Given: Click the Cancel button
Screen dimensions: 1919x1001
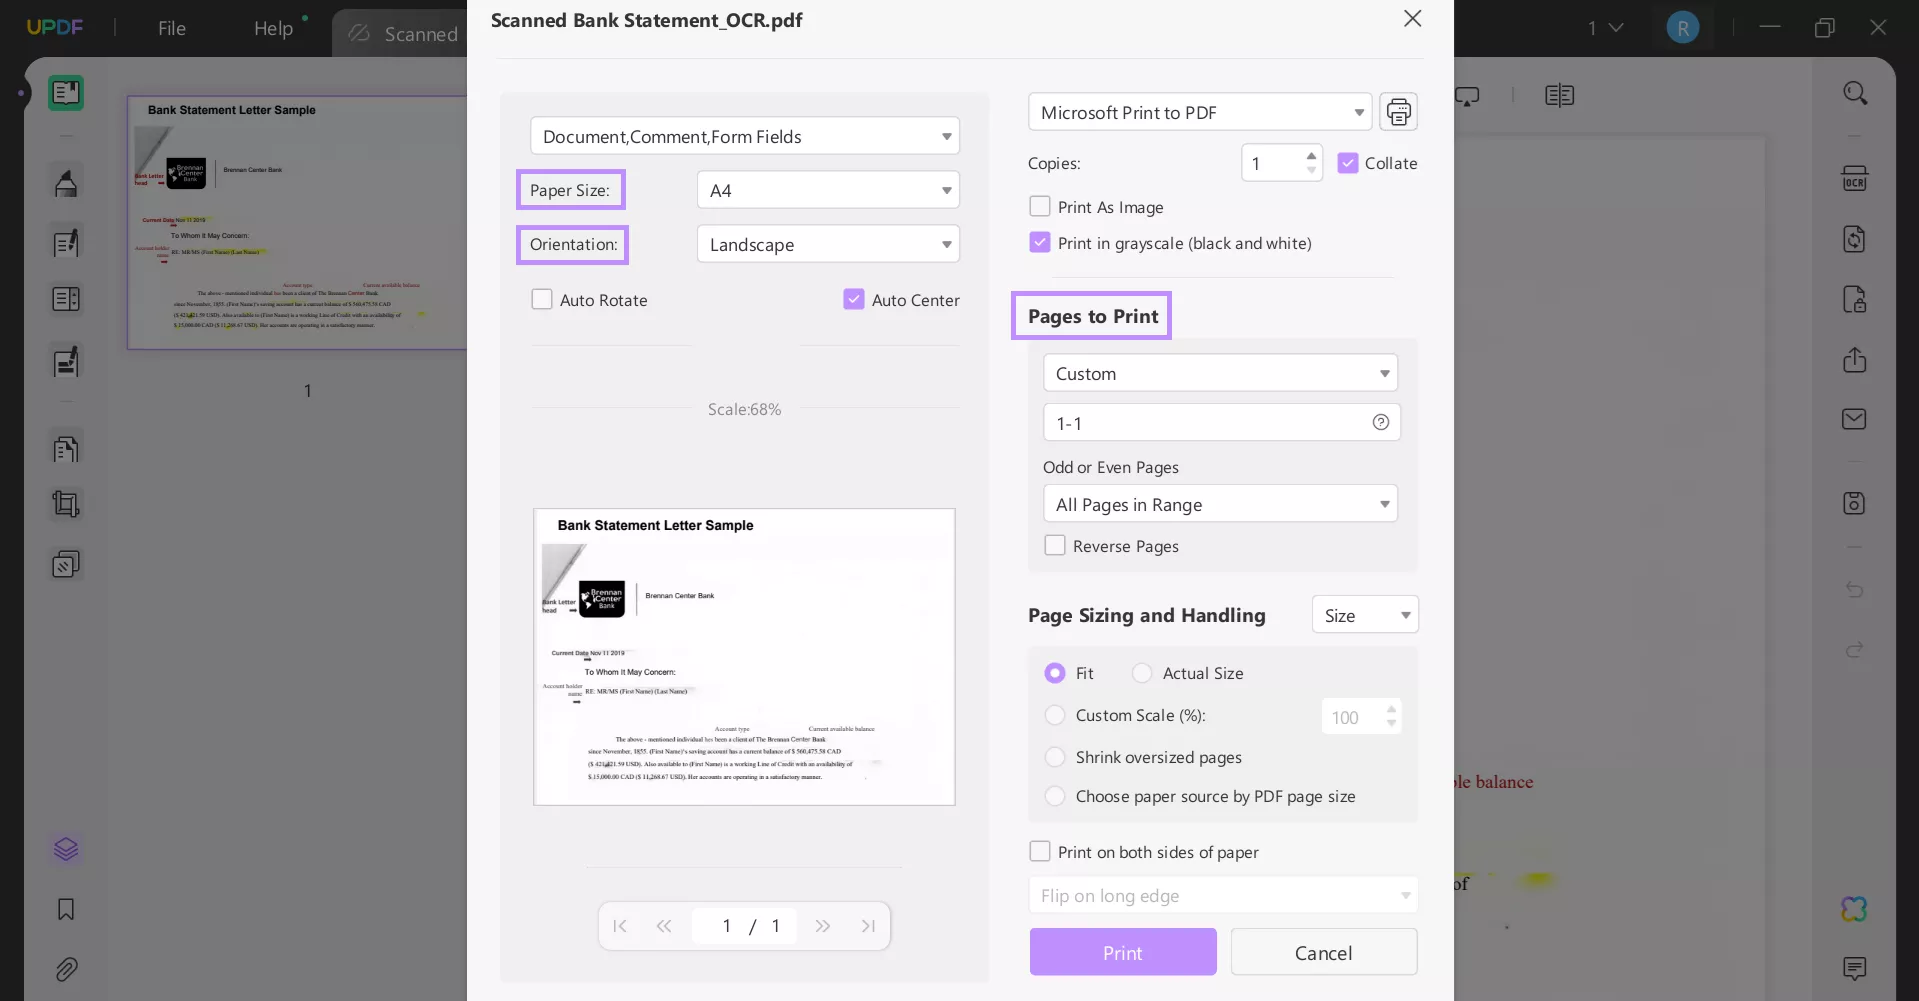Looking at the screenshot, I should click(1323, 952).
